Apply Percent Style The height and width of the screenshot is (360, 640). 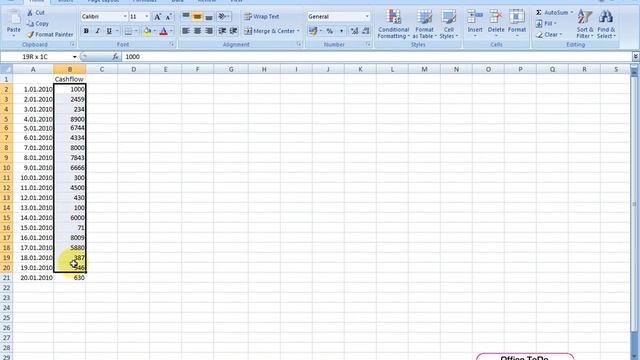coord(330,31)
